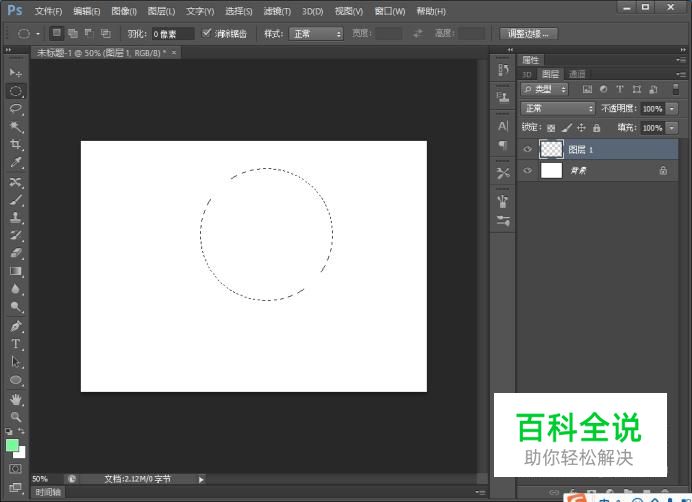Select the Hand tool
The width and height of the screenshot is (692, 502).
pos(16,398)
